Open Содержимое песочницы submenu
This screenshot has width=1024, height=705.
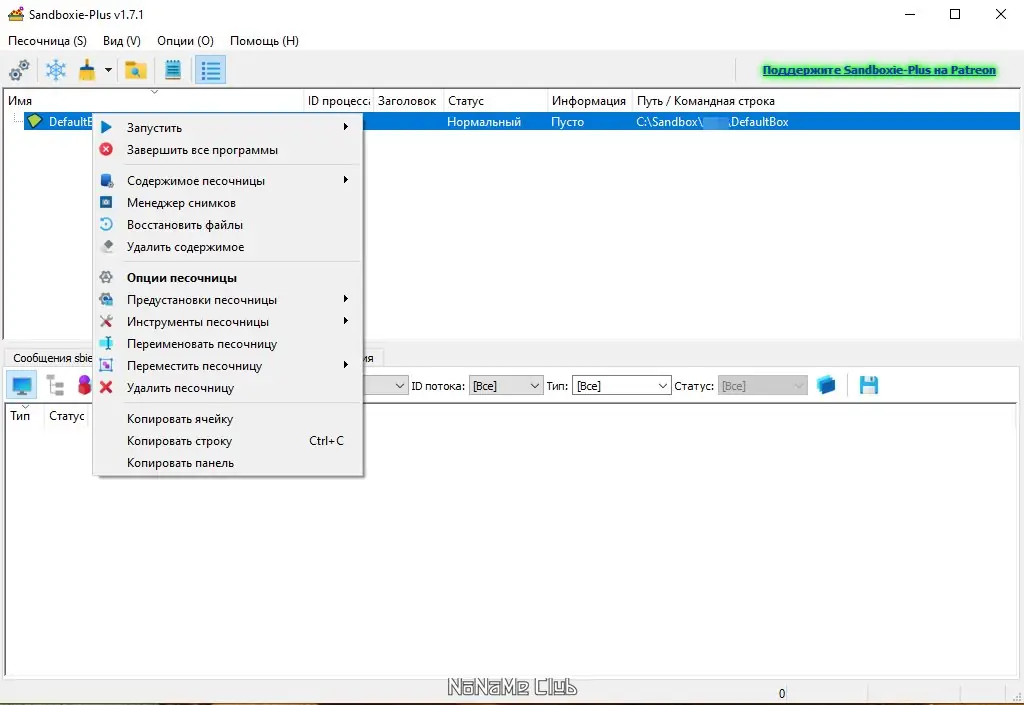pos(228,181)
